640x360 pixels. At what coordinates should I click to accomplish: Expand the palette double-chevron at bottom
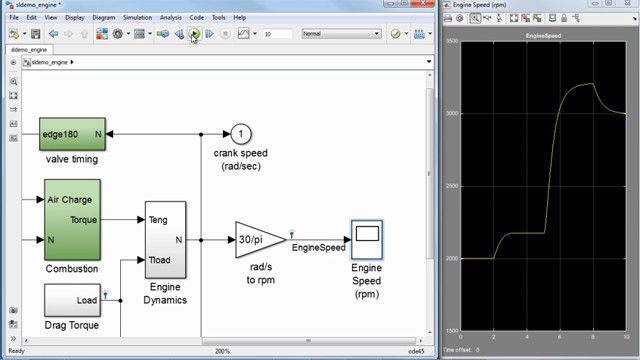13,338
